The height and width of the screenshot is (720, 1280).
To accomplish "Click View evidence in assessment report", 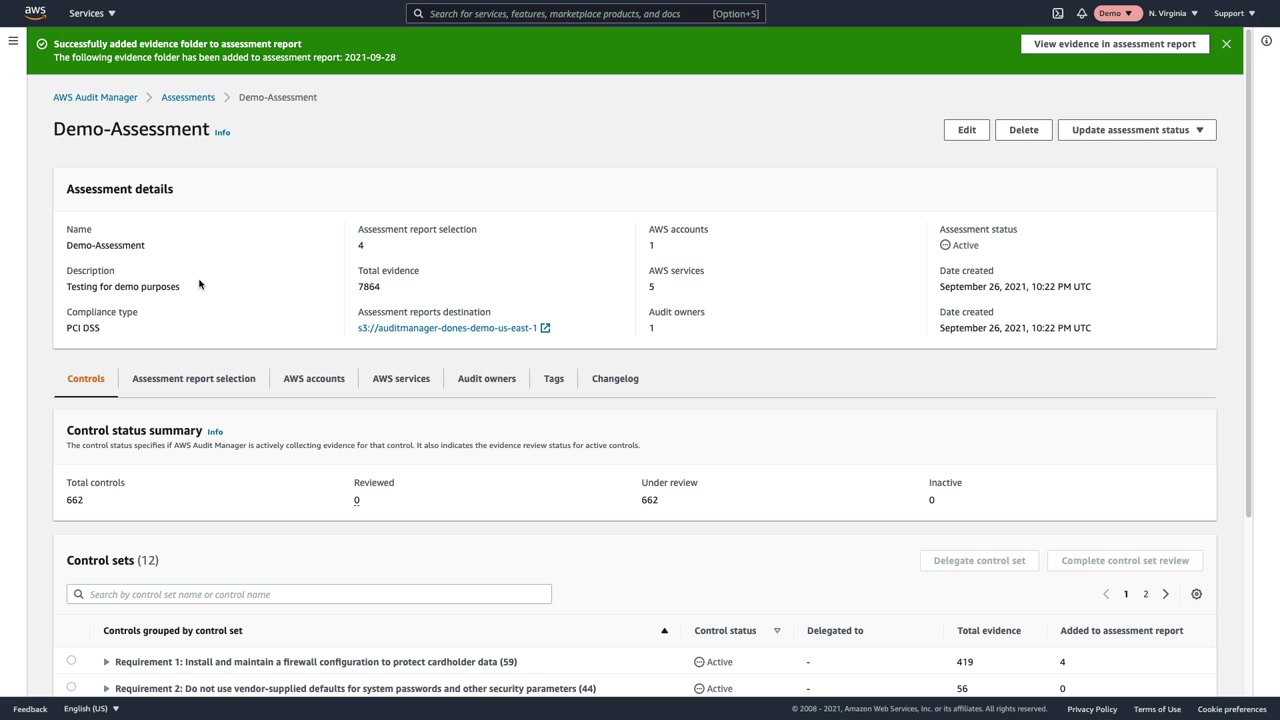I will (1115, 44).
